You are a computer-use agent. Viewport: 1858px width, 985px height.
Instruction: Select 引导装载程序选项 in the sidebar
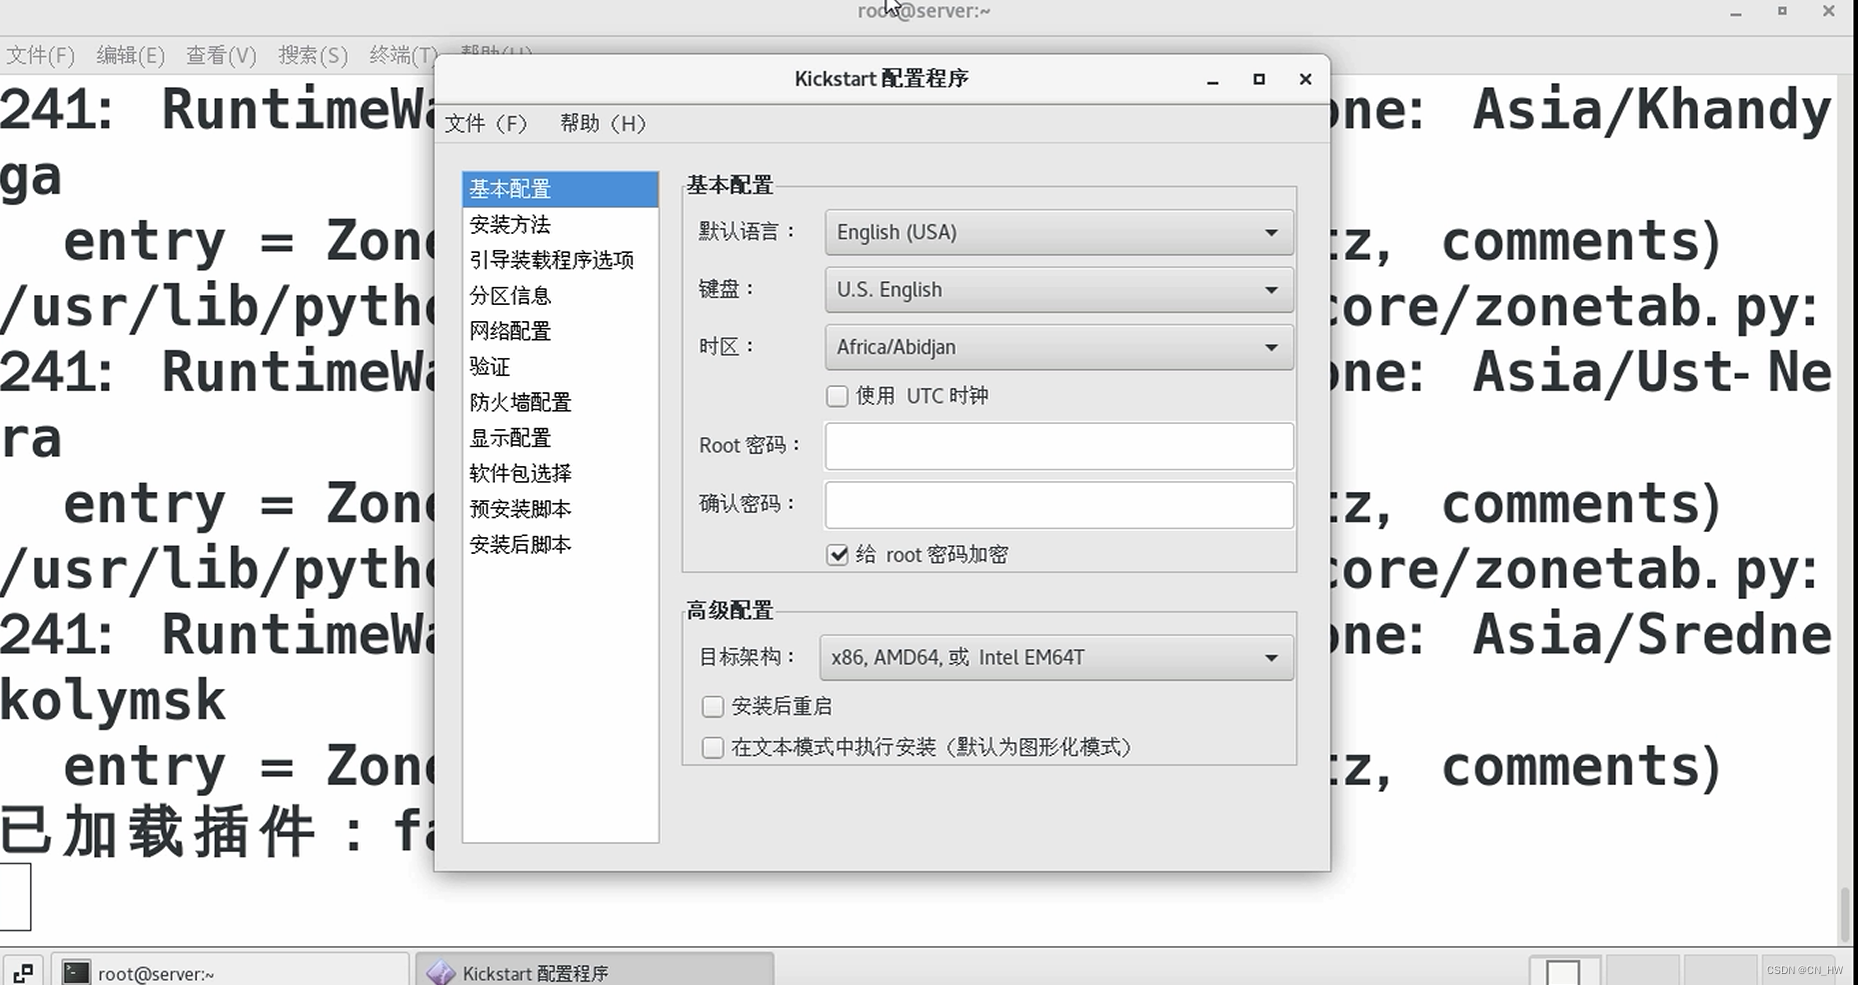(560, 260)
